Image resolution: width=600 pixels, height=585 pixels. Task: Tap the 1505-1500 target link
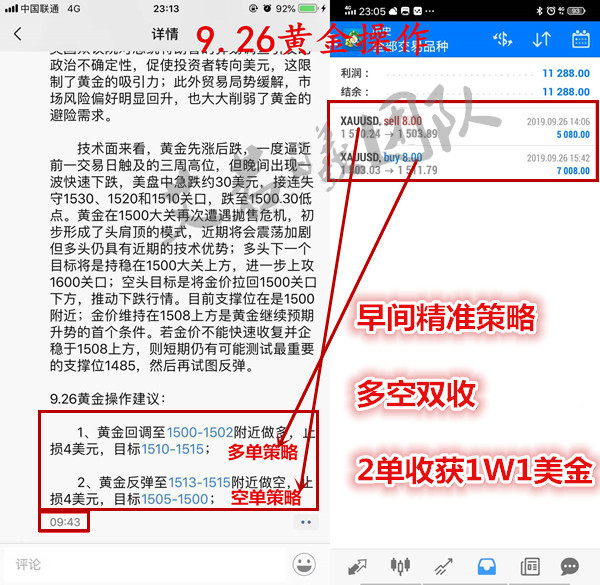175,499
